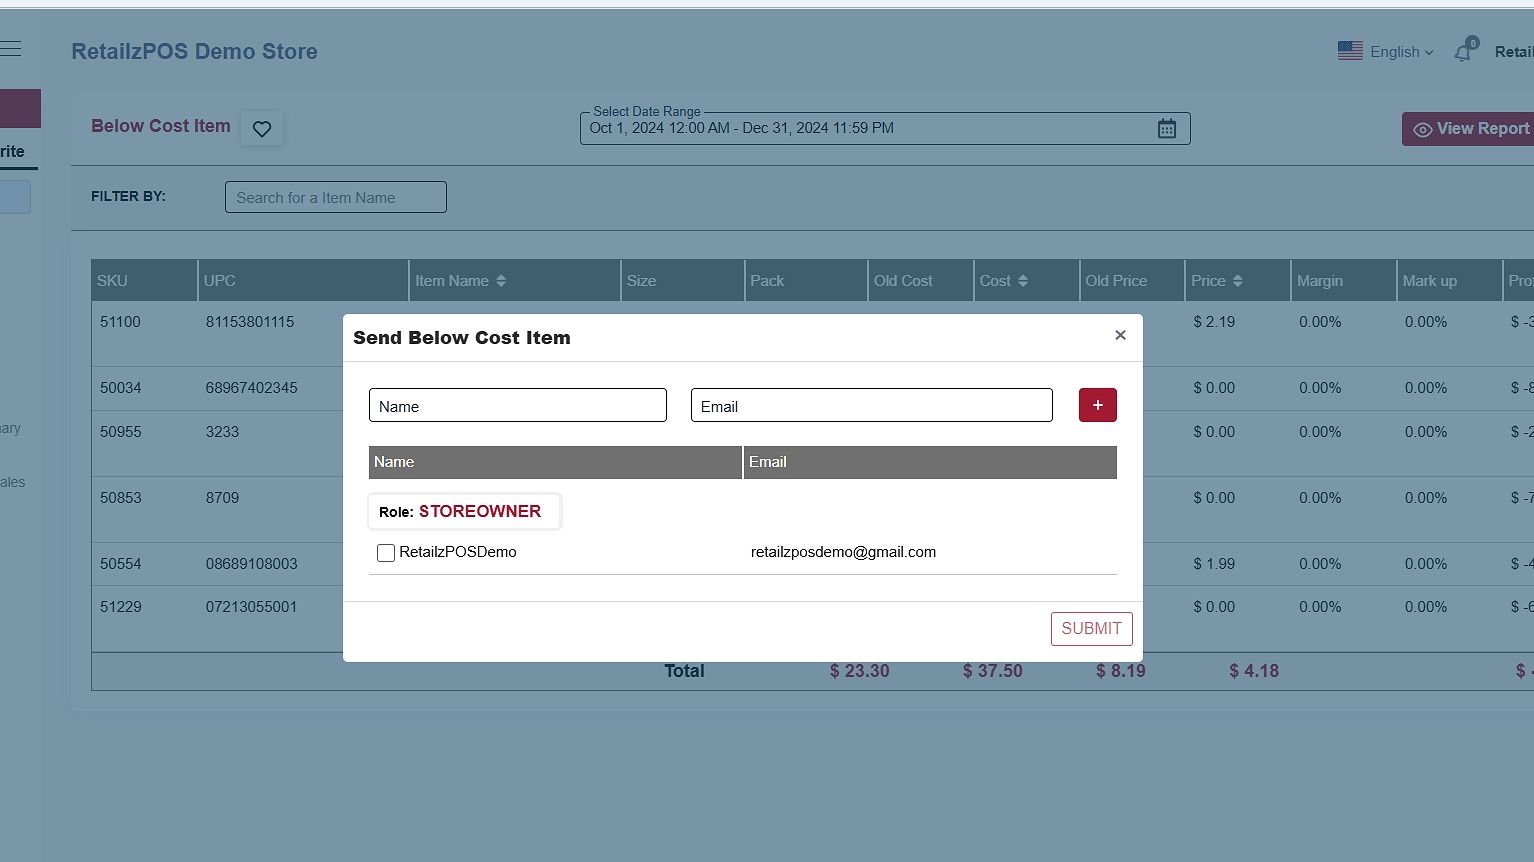
Task: Click the notification bell icon
Action: coord(1463,52)
